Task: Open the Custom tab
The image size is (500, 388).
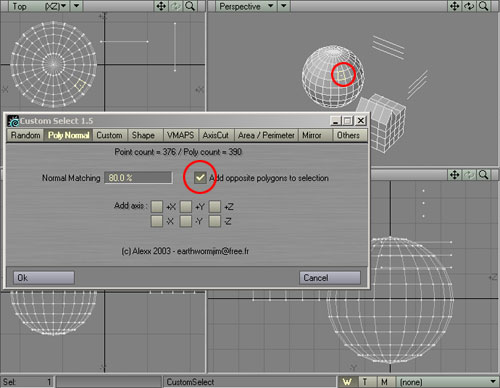Action: click(110, 135)
